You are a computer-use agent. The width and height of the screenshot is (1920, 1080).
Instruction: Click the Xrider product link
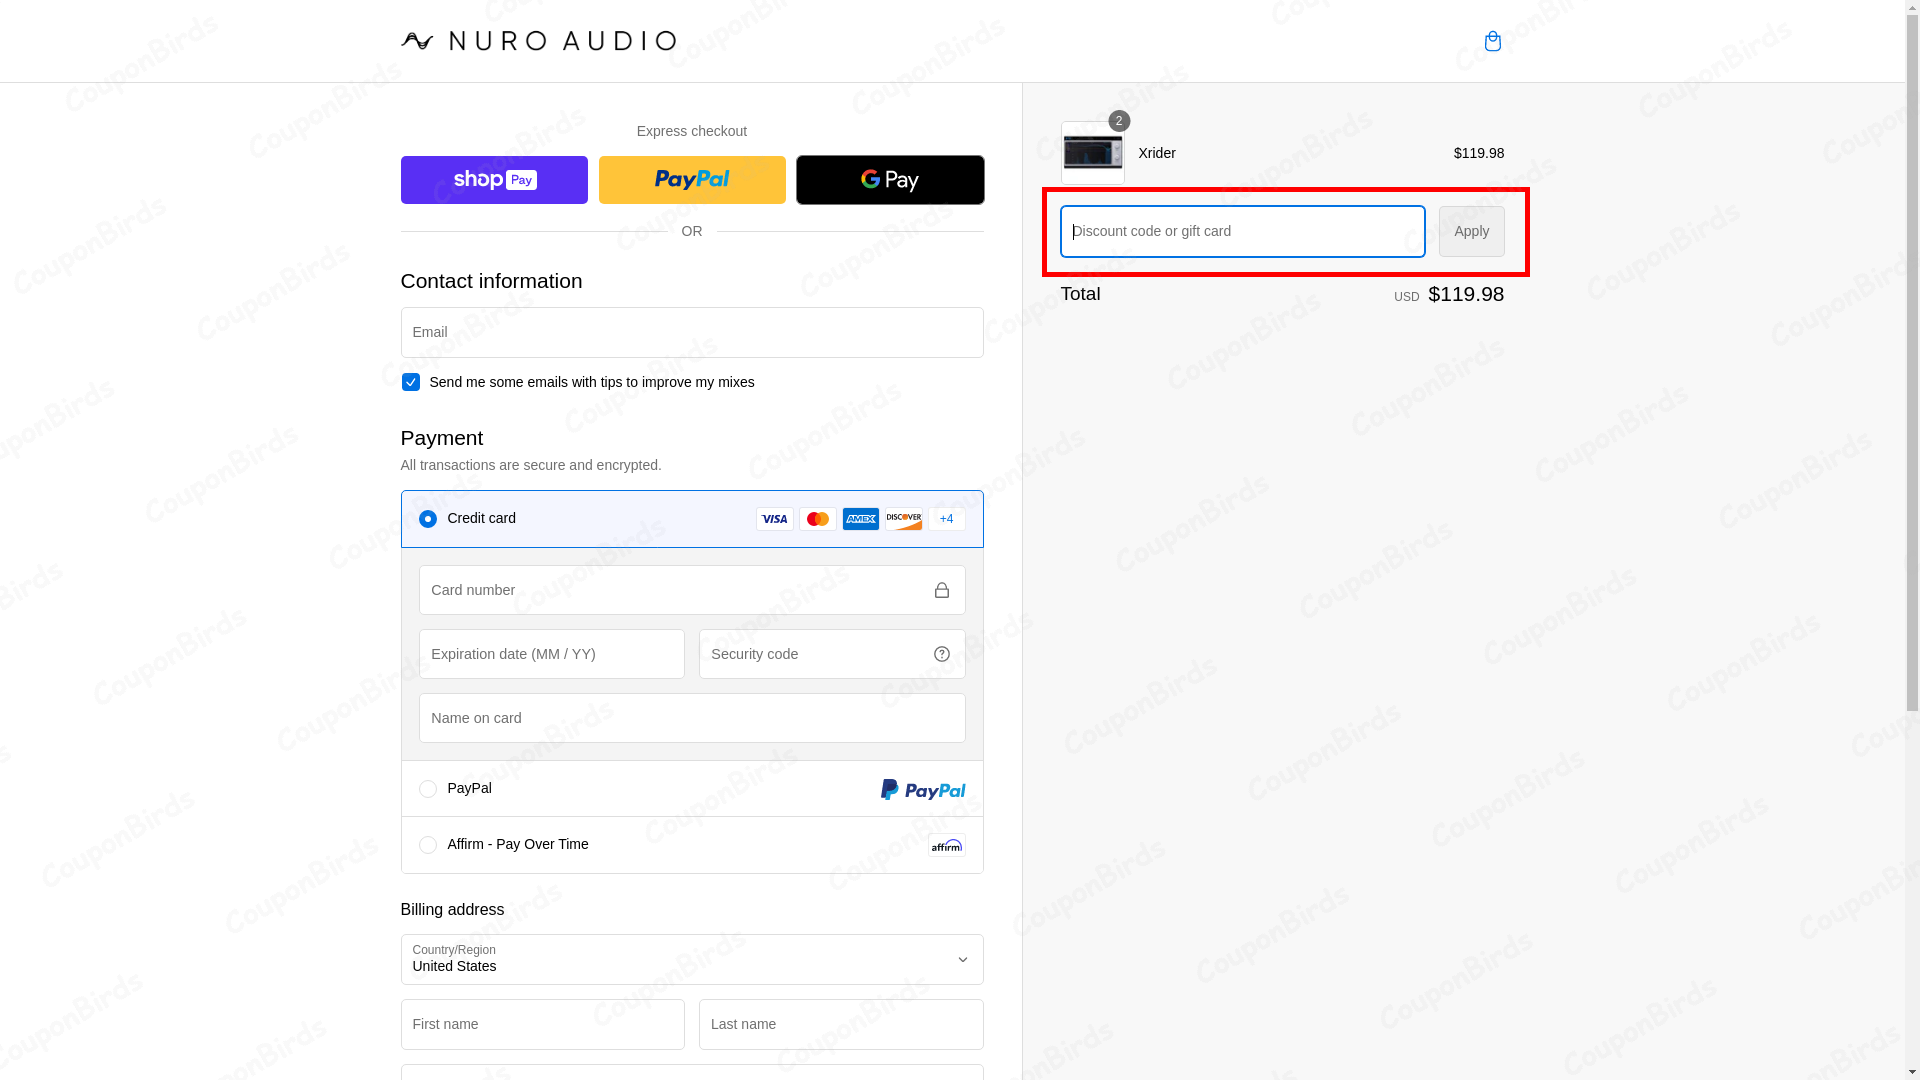pyautogui.click(x=1157, y=153)
